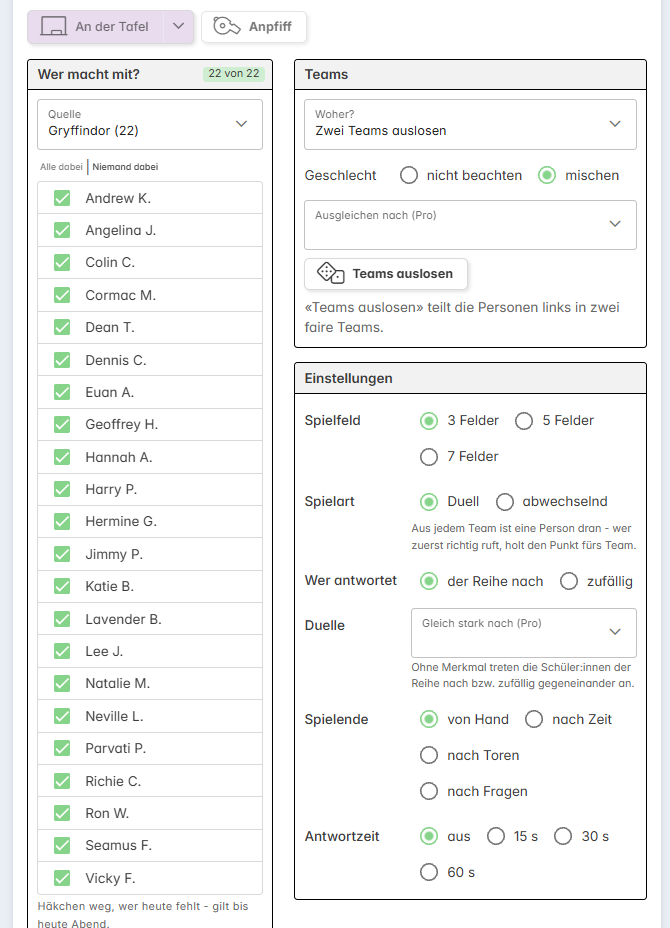This screenshot has width=670, height=928.
Task: Click the blackboard icon in An der Tafel
Action: click(53, 27)
